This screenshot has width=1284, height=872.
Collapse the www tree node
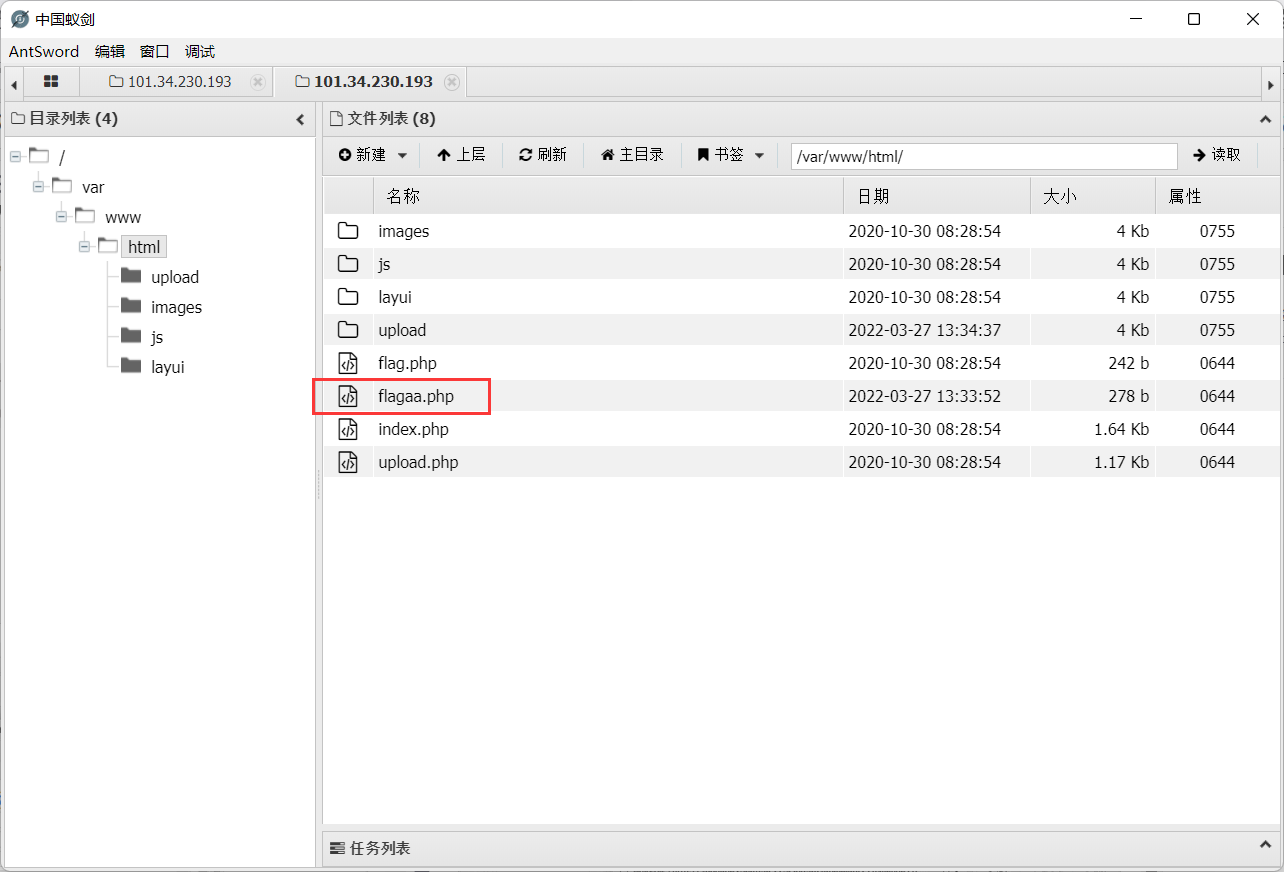62,217
